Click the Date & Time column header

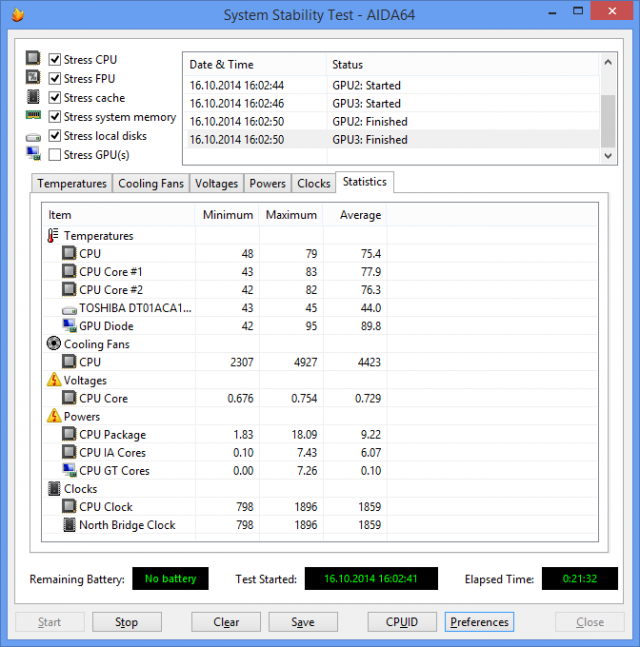tap(255, 64)
